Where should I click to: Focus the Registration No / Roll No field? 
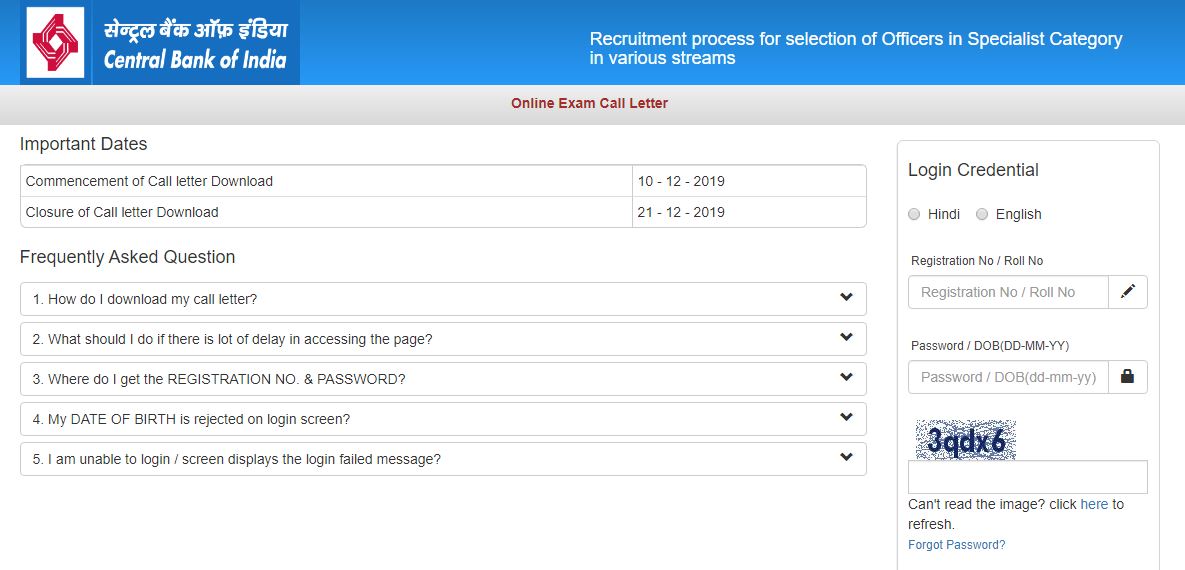tap(1008, 292)
